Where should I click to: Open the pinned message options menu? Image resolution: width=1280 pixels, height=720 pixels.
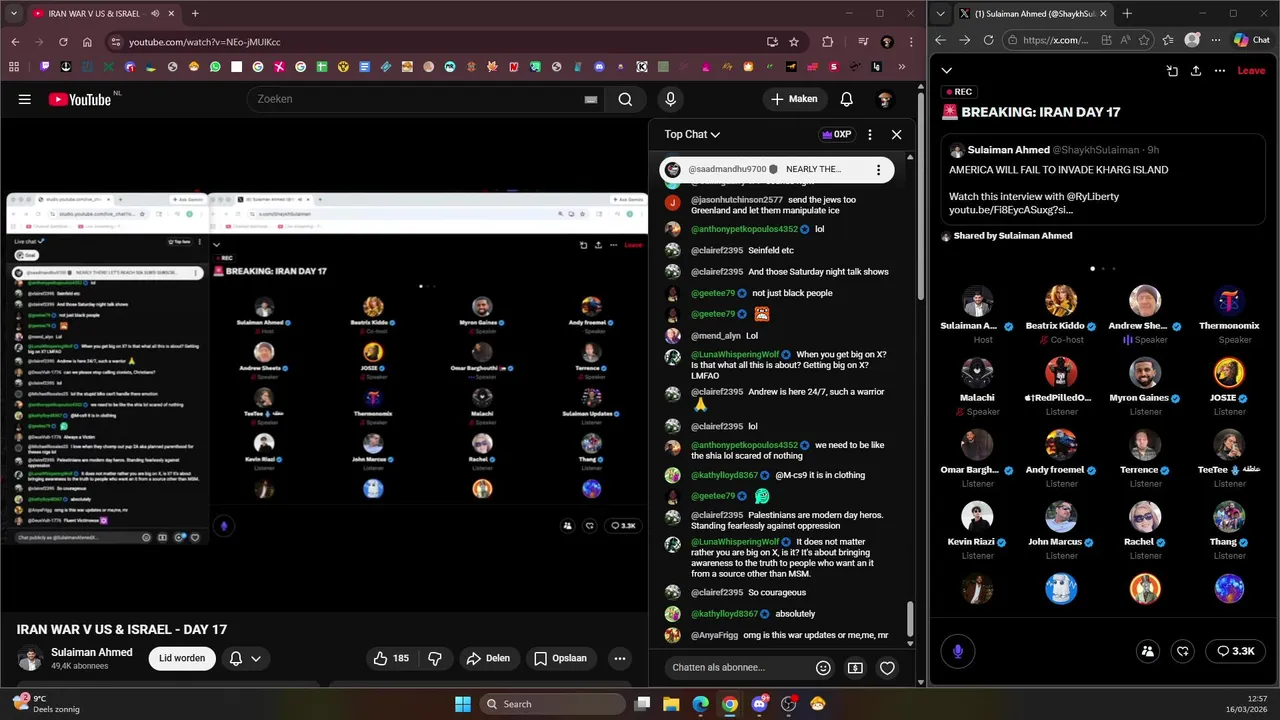878,170
